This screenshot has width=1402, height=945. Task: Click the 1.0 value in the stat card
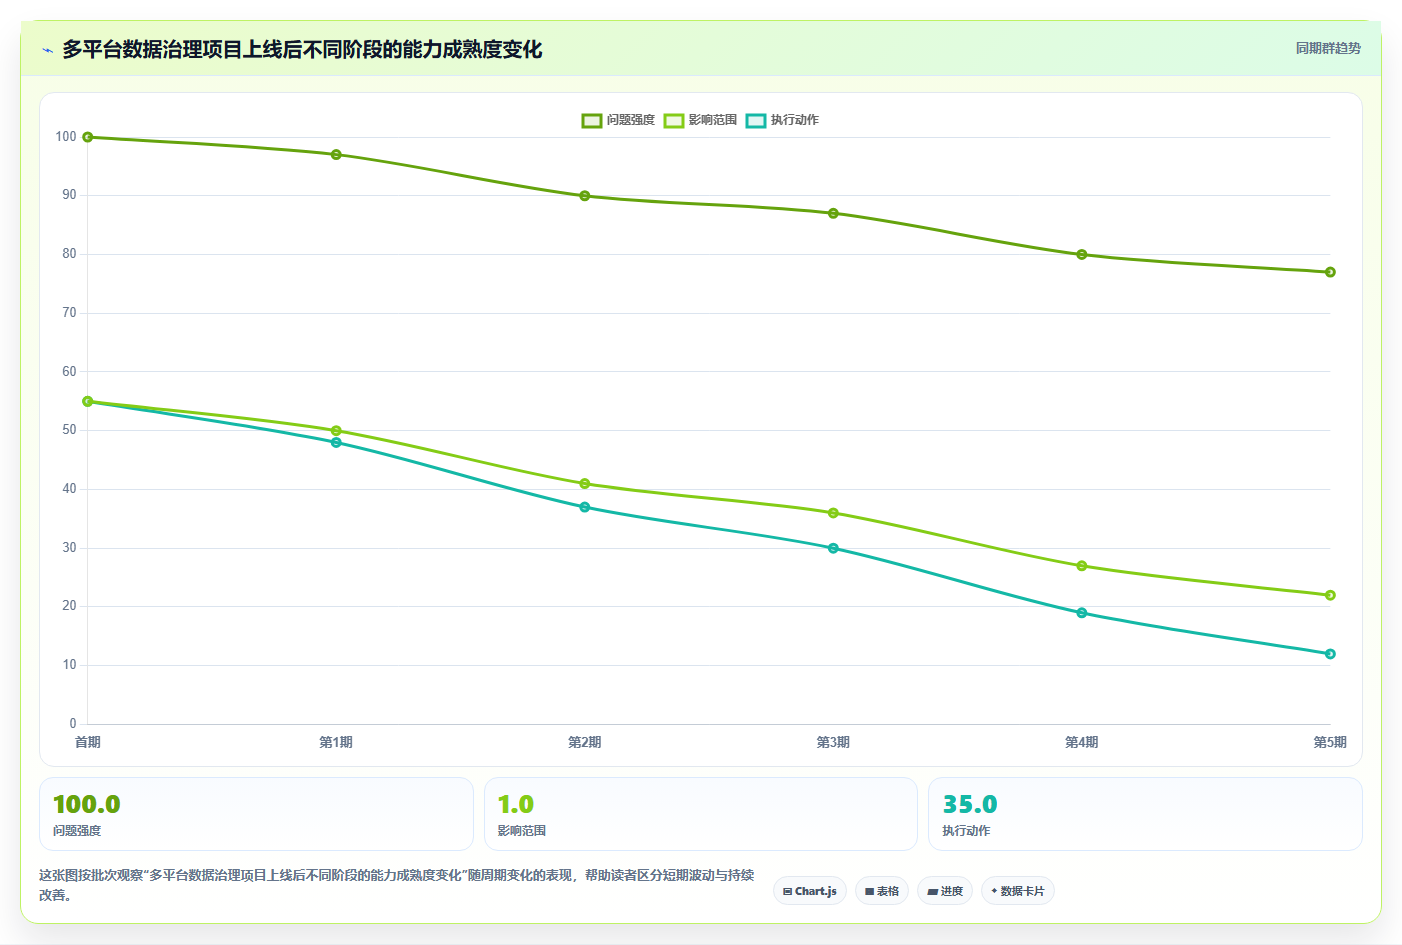pos(516,804)
